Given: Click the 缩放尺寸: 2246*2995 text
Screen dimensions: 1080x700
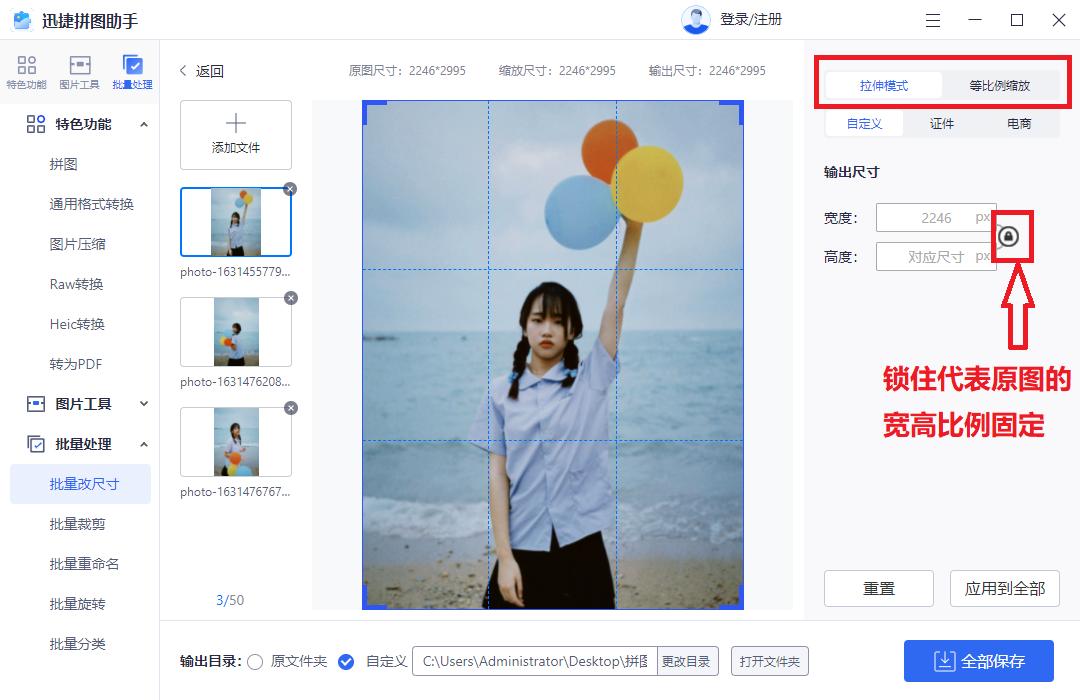Looking at the screenshot, I should coord(557,71).
